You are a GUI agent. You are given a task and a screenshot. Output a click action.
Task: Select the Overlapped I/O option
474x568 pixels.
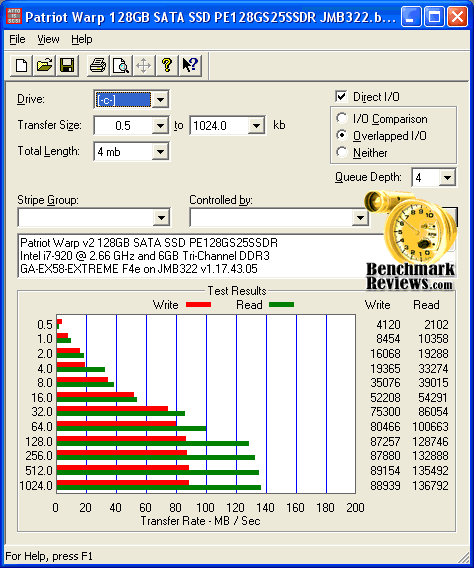pyautogui.click(x=341, y=135)
